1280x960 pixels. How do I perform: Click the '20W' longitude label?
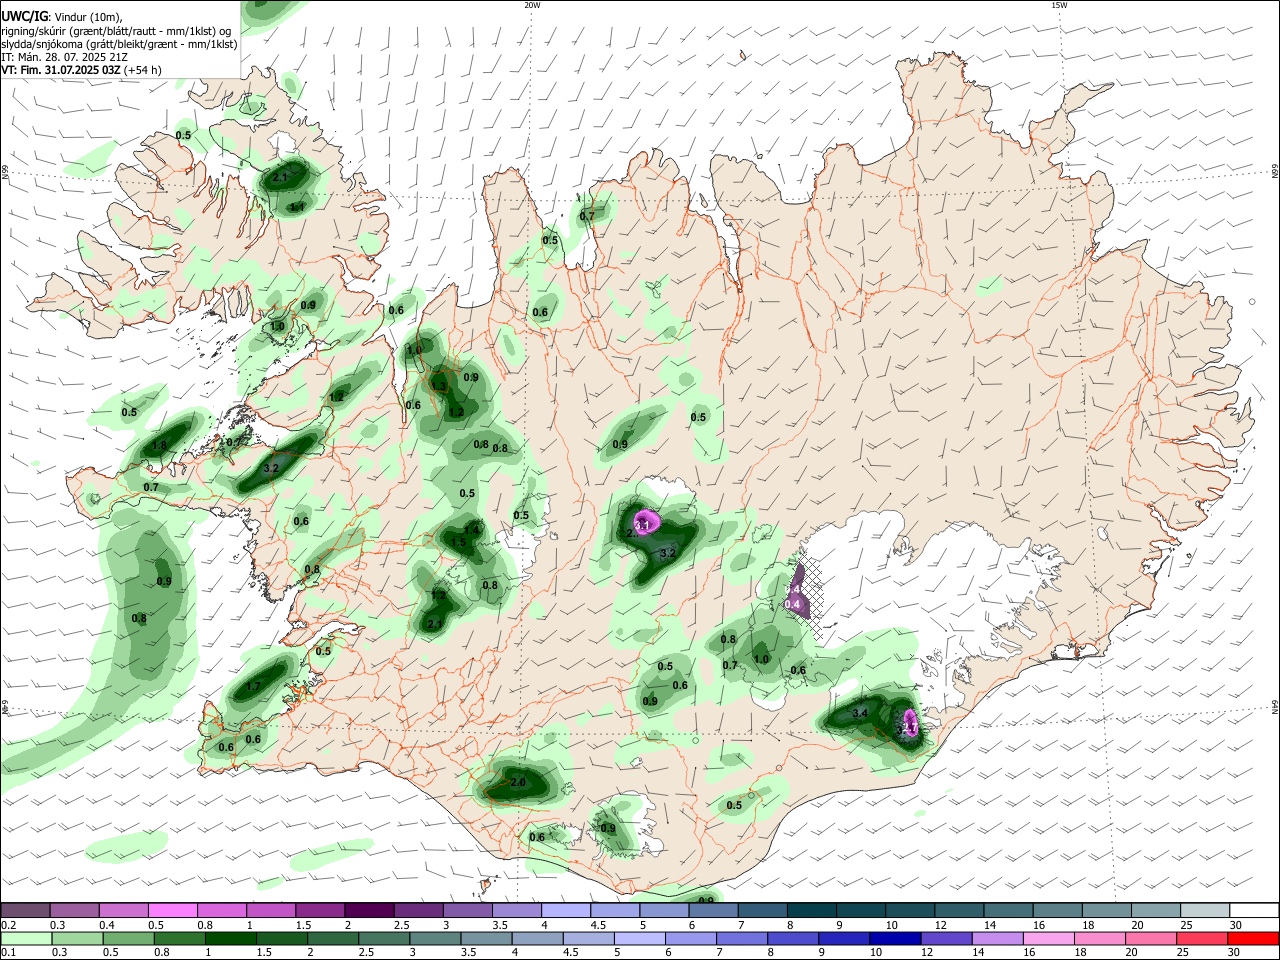click(x=532, y=5)
